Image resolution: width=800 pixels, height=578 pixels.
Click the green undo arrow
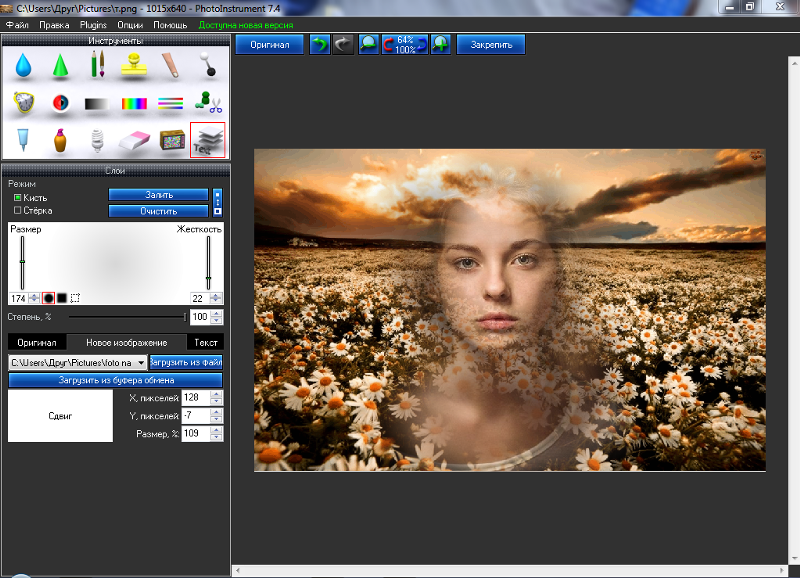point(320,45)
